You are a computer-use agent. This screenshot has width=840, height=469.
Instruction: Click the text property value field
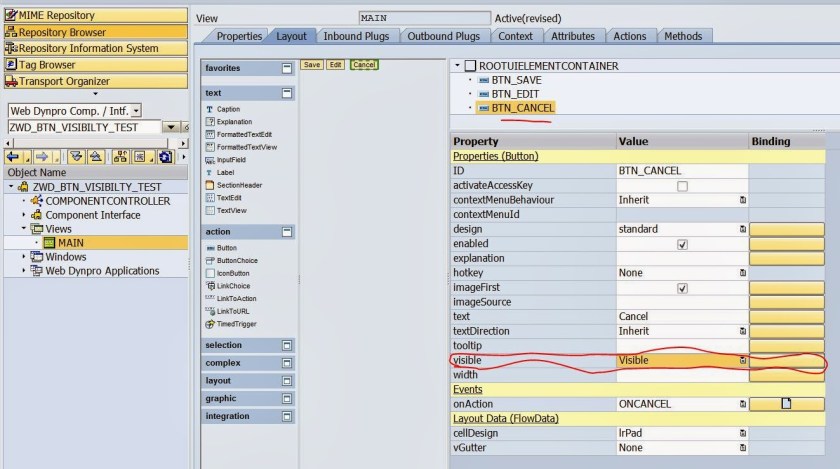[x=681, y=317]
